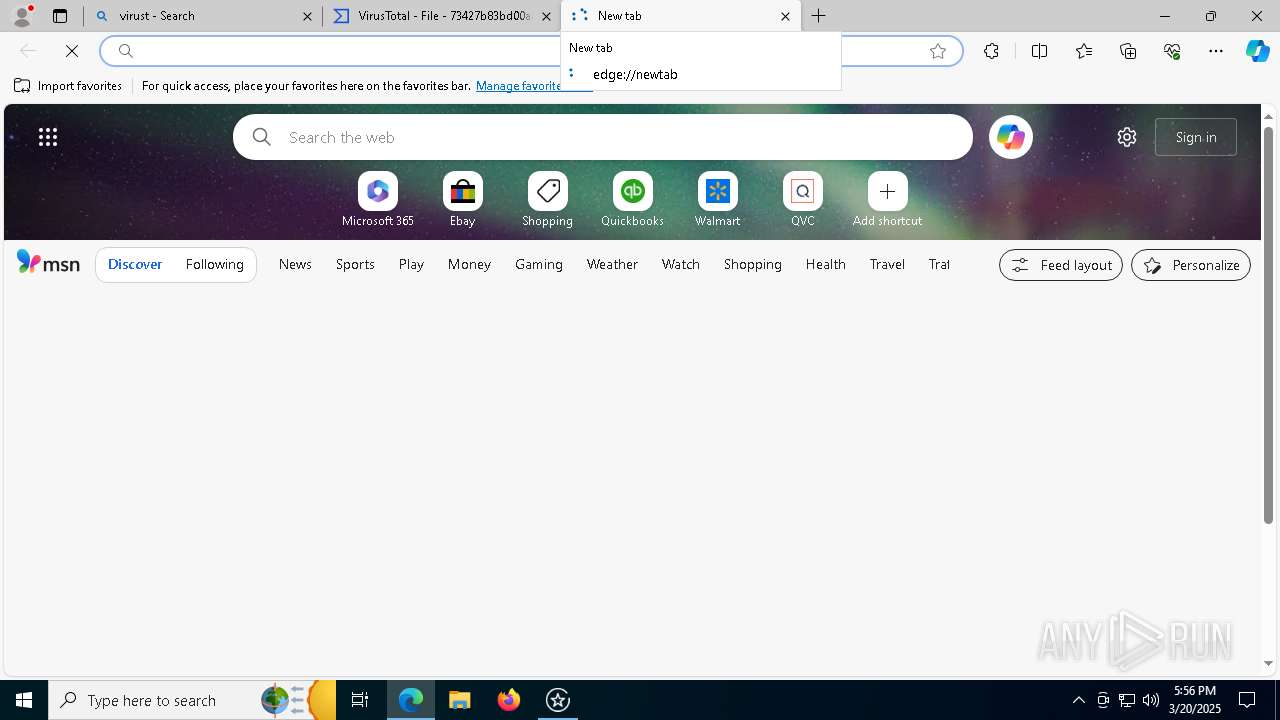The image size is (1280, 720).
Task: Open the apps grid launcher
Action: [x=48, y=137]
